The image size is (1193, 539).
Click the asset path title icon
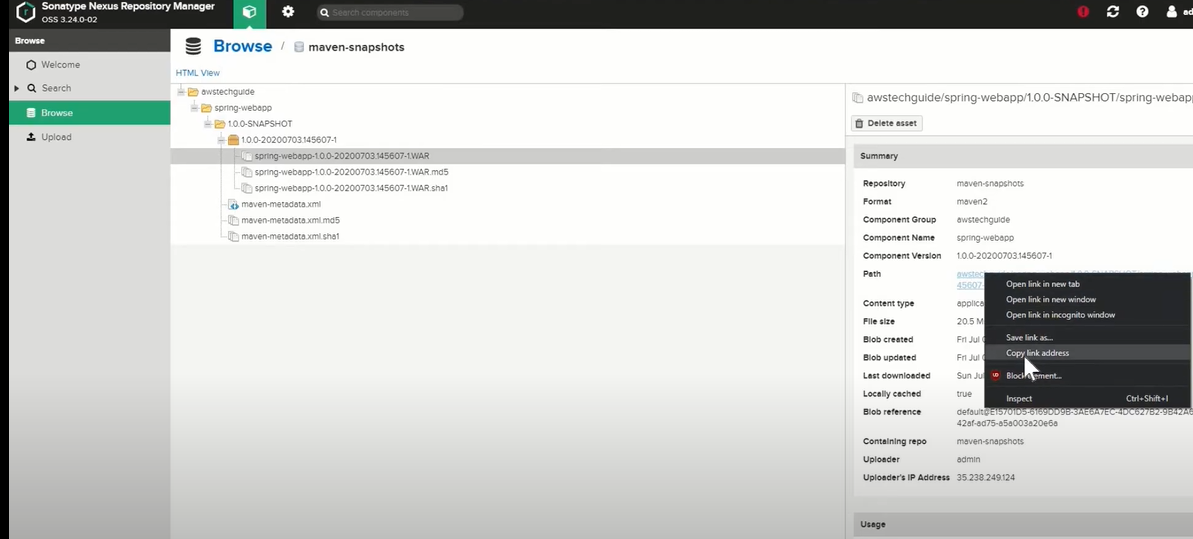(x=857, y=98)
